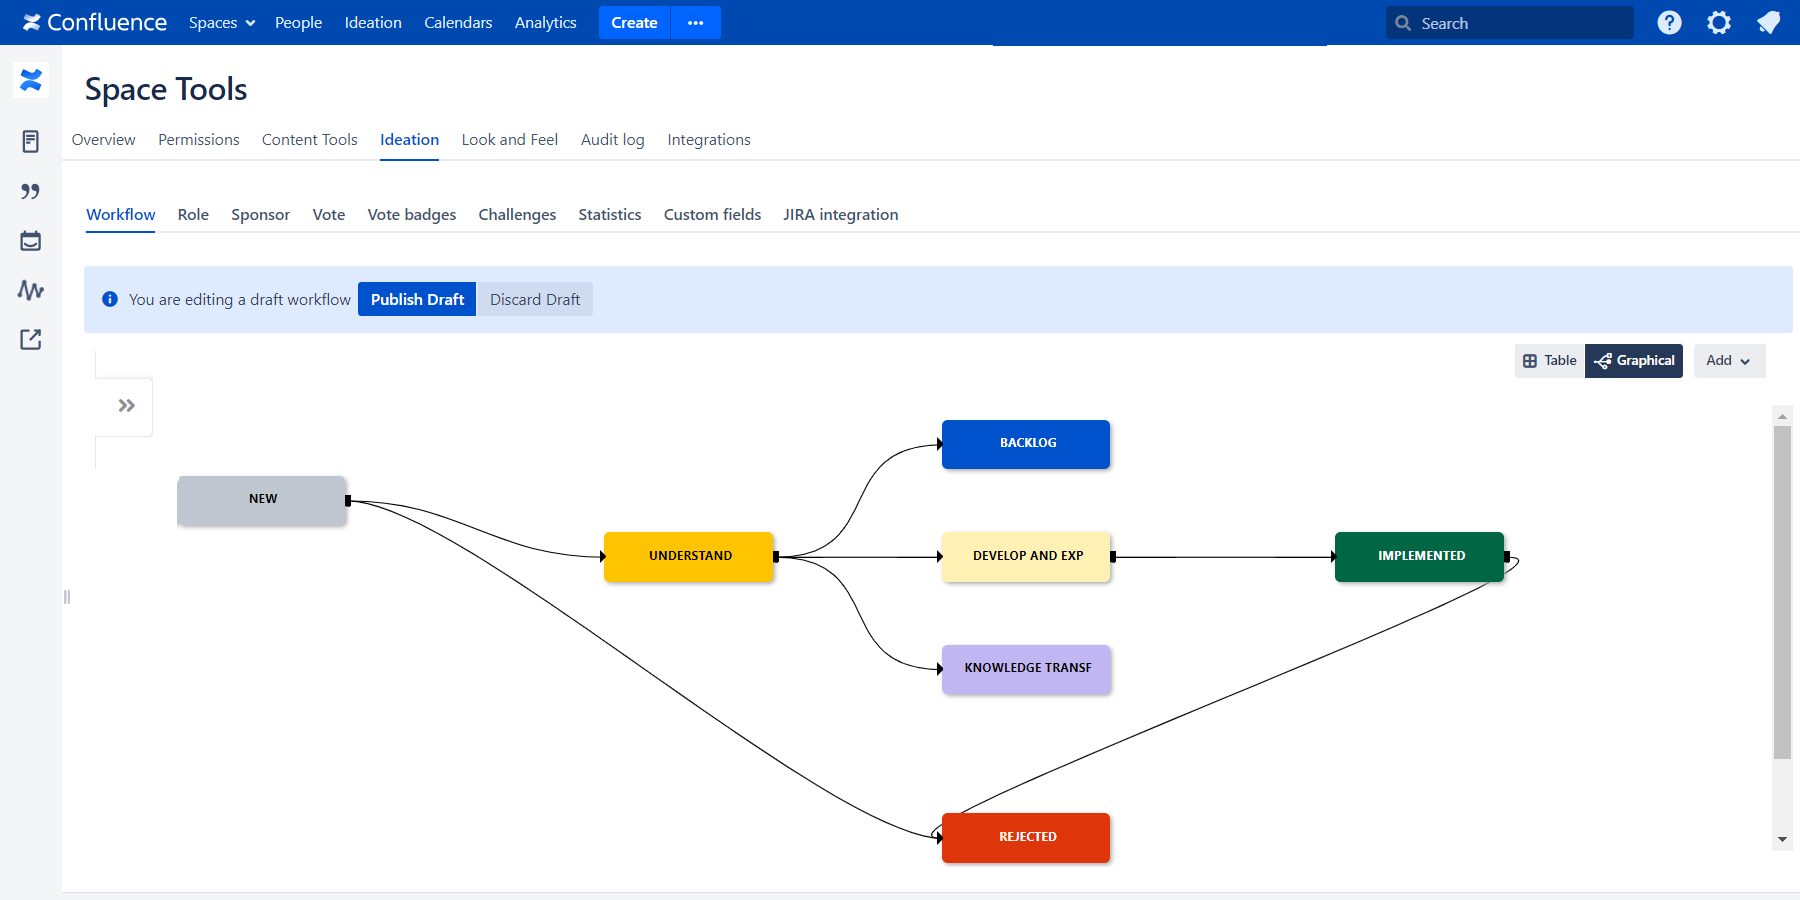The height and width of the screenshot is (900, 1800).
Task: Select the REJECTED workflow node
Action: (x=1026, y=837)
